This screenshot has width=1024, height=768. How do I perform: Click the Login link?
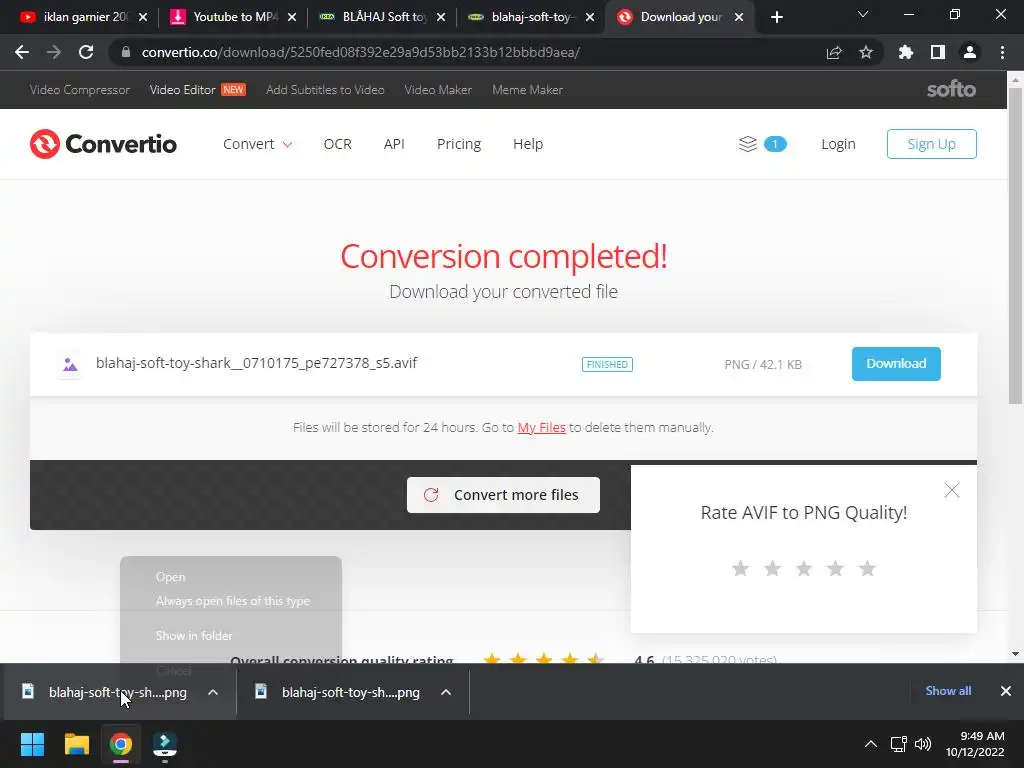tap(838, 144)
